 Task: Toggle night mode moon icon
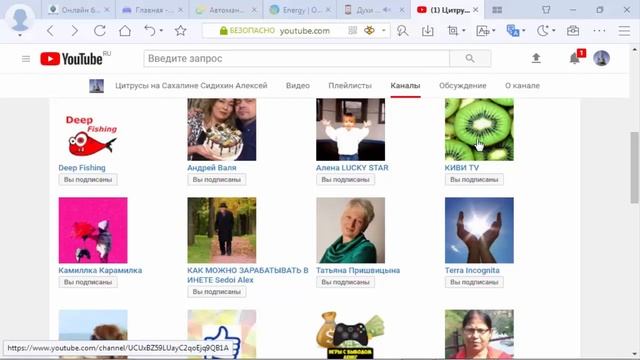click(x=542, y=31)
